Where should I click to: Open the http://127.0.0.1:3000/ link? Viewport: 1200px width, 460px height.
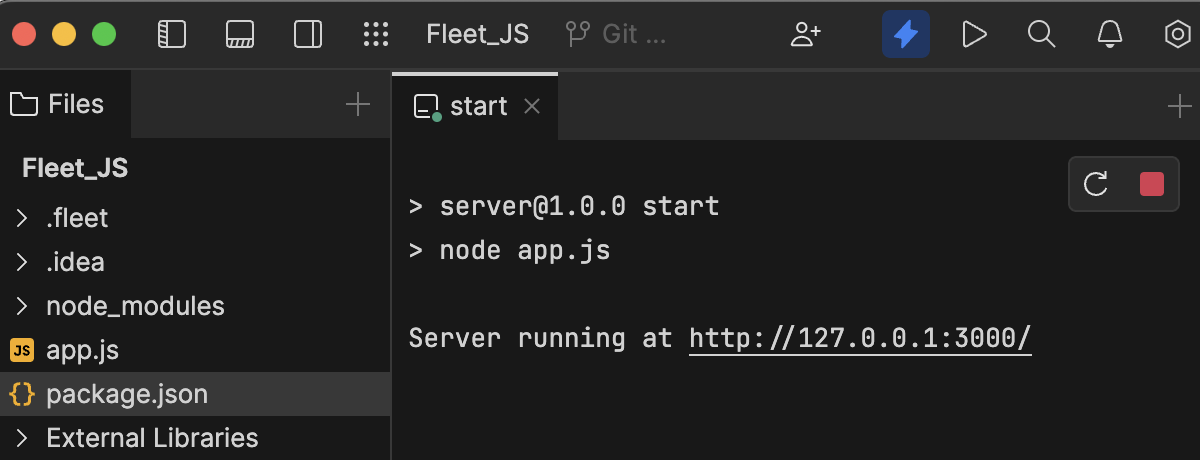[860, 338]
